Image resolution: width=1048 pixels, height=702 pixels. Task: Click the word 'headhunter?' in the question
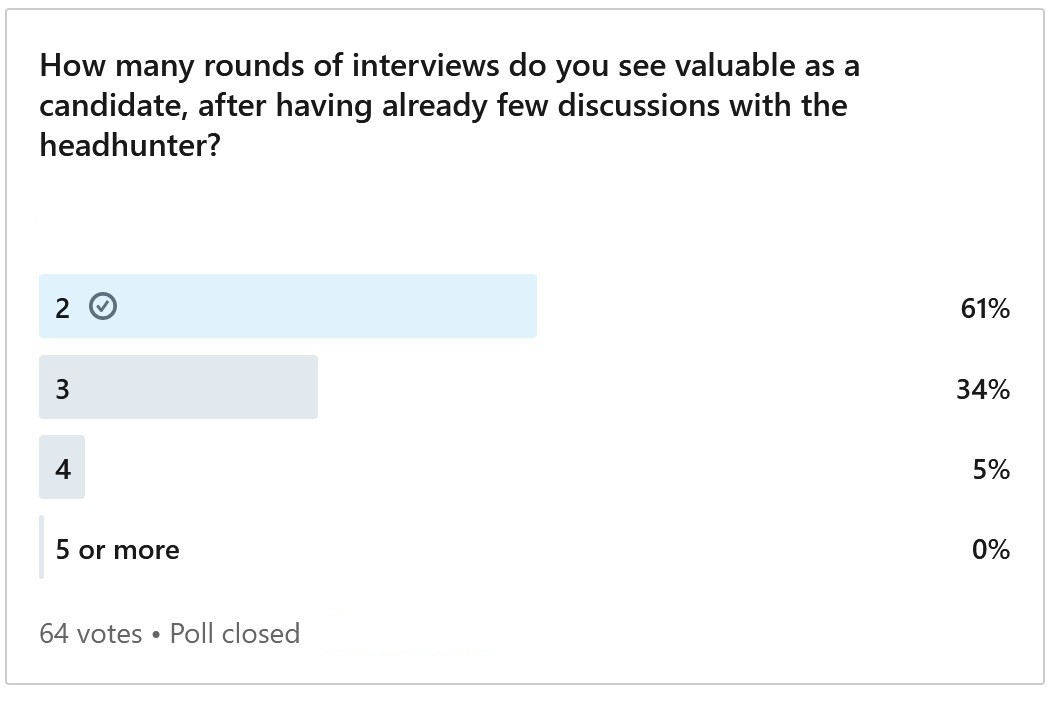tap(130, 145)
